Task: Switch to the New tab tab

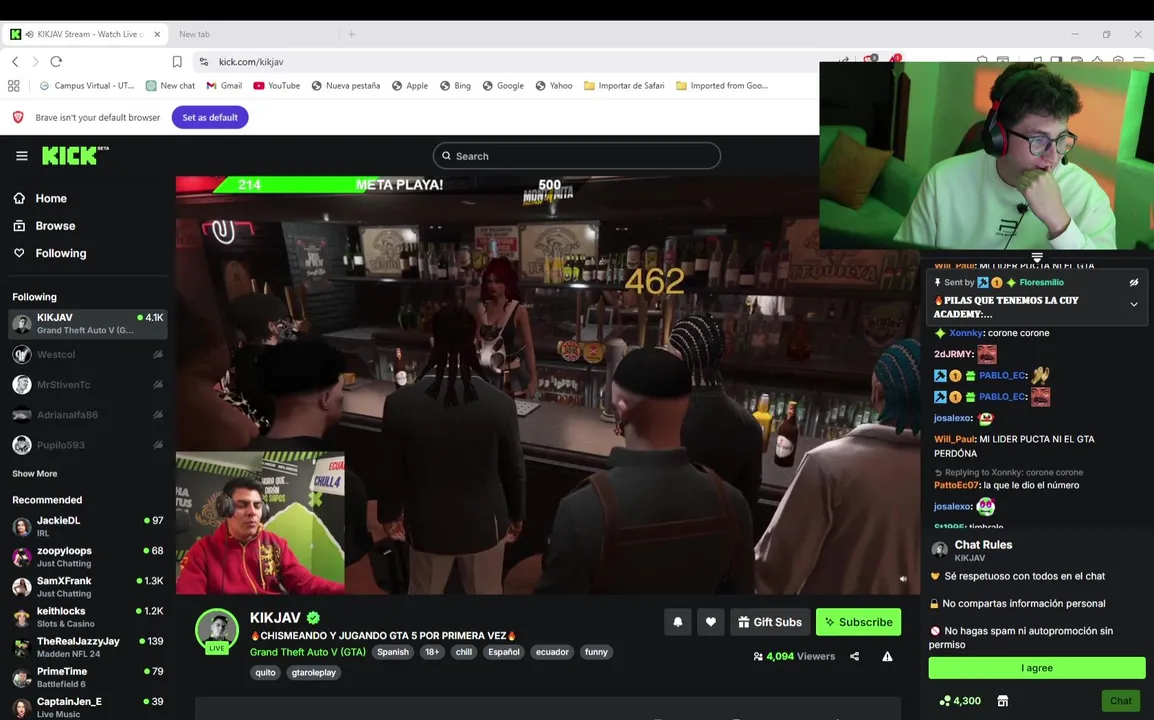Action: (x=194, y=34)
